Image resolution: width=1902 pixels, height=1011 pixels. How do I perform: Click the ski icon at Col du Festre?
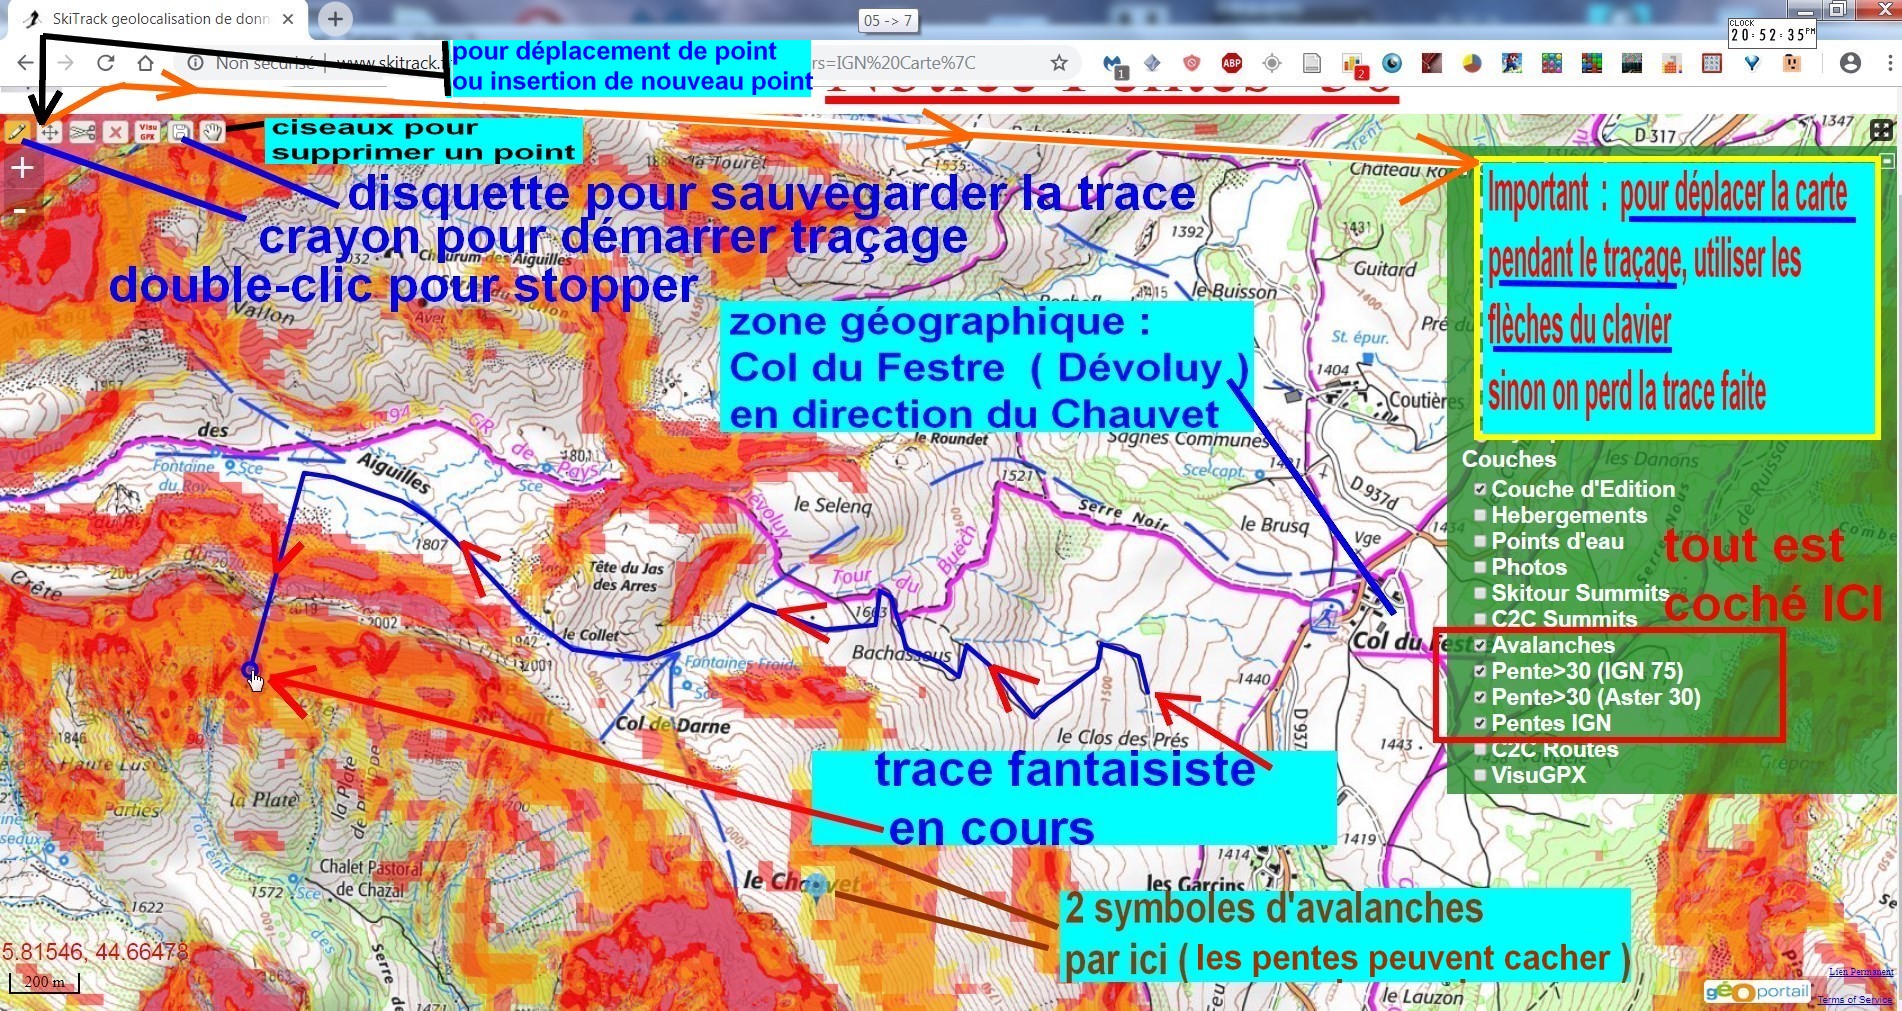[x=1328, y=616]
